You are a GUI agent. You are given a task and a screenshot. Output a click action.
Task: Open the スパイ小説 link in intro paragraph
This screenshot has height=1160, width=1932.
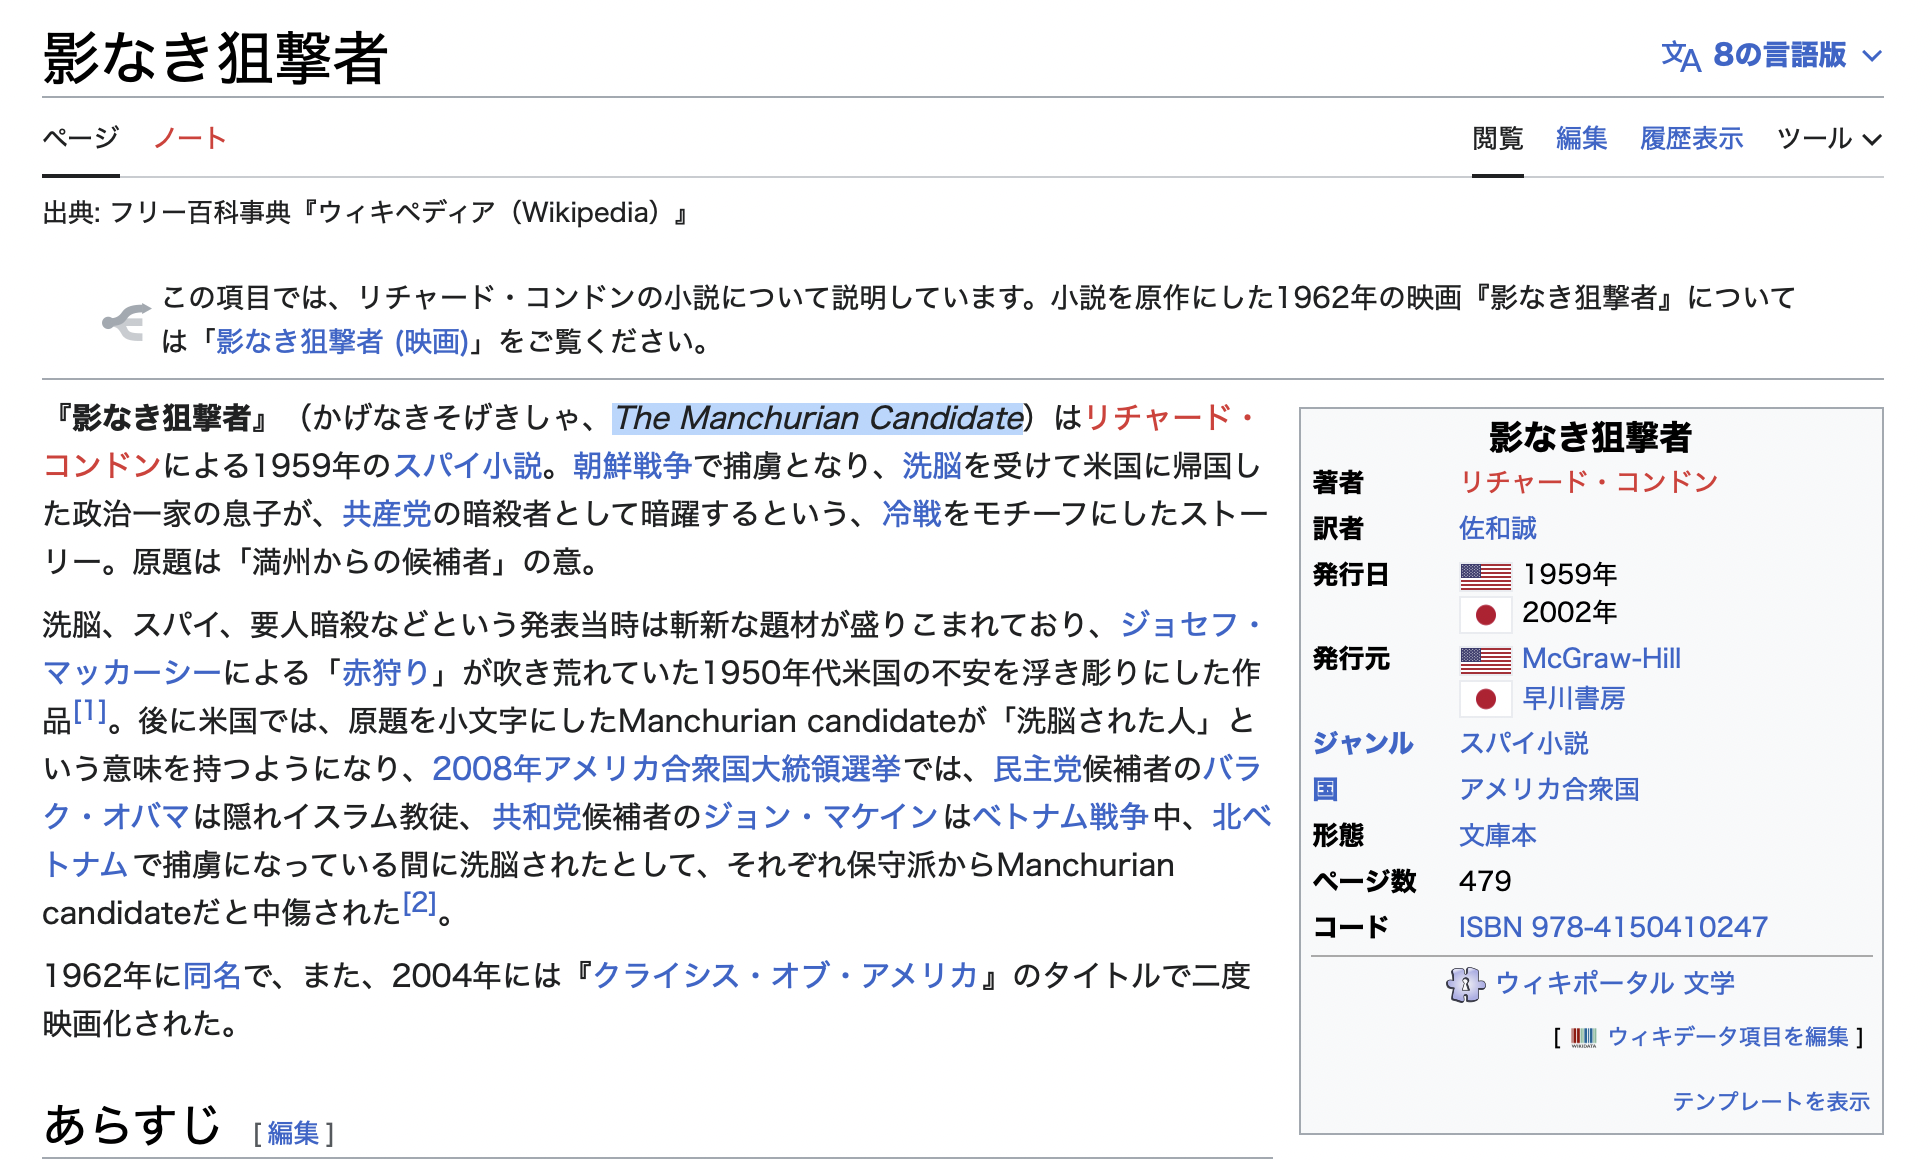tap(467, 465)
